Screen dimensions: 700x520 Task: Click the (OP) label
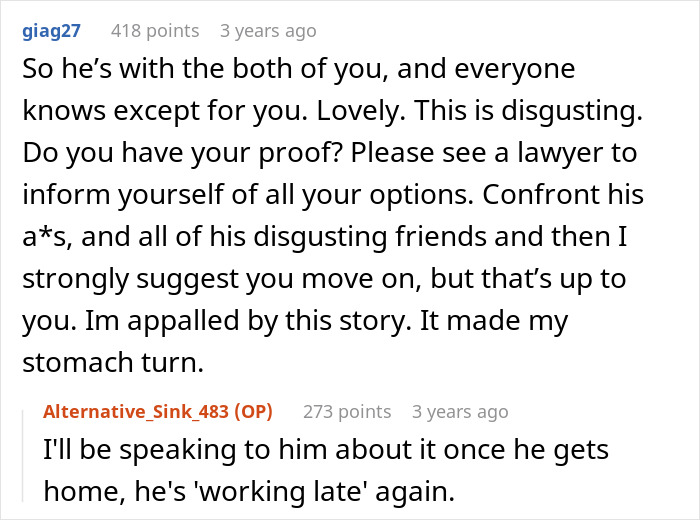(252, 411)
